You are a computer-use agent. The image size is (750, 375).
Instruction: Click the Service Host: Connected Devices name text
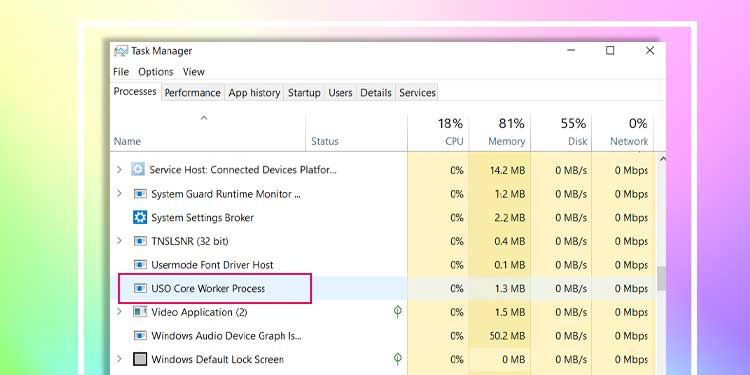tap(243, 170)
